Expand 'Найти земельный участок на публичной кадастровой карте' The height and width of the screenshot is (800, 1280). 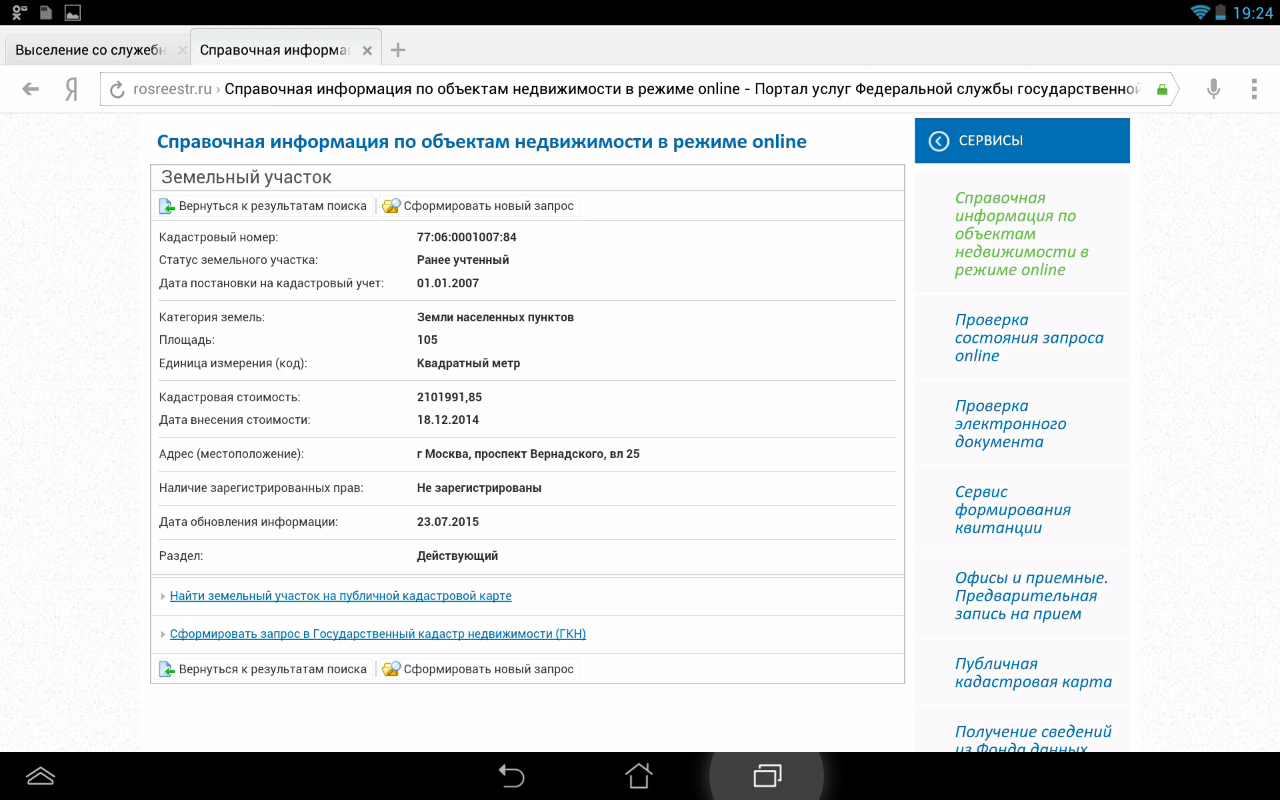(340, 596)
